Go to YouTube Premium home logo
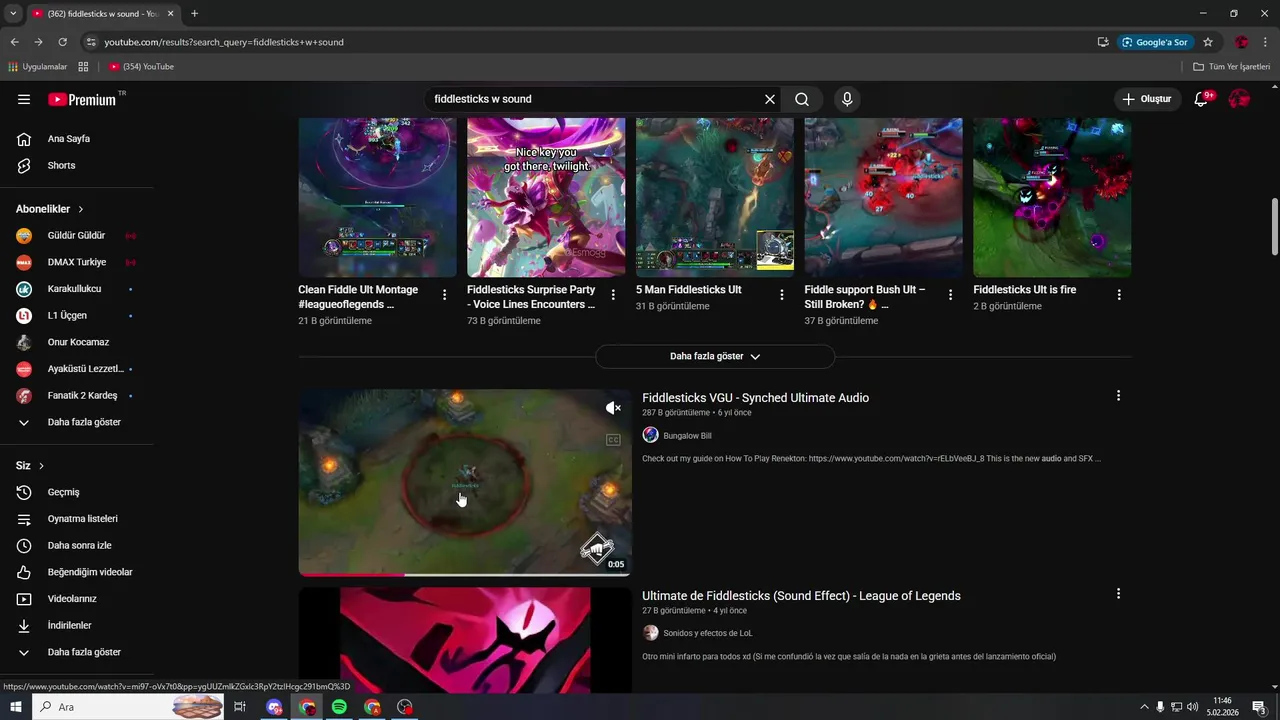 tap(82, 99)
